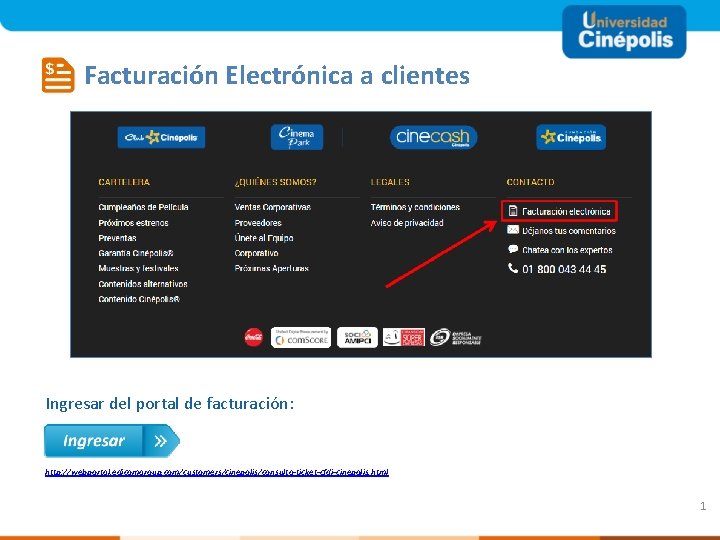Open the Club Cinépolis logo badge
Viewport: 720px width, 540px height.
[x=161, y=137]
